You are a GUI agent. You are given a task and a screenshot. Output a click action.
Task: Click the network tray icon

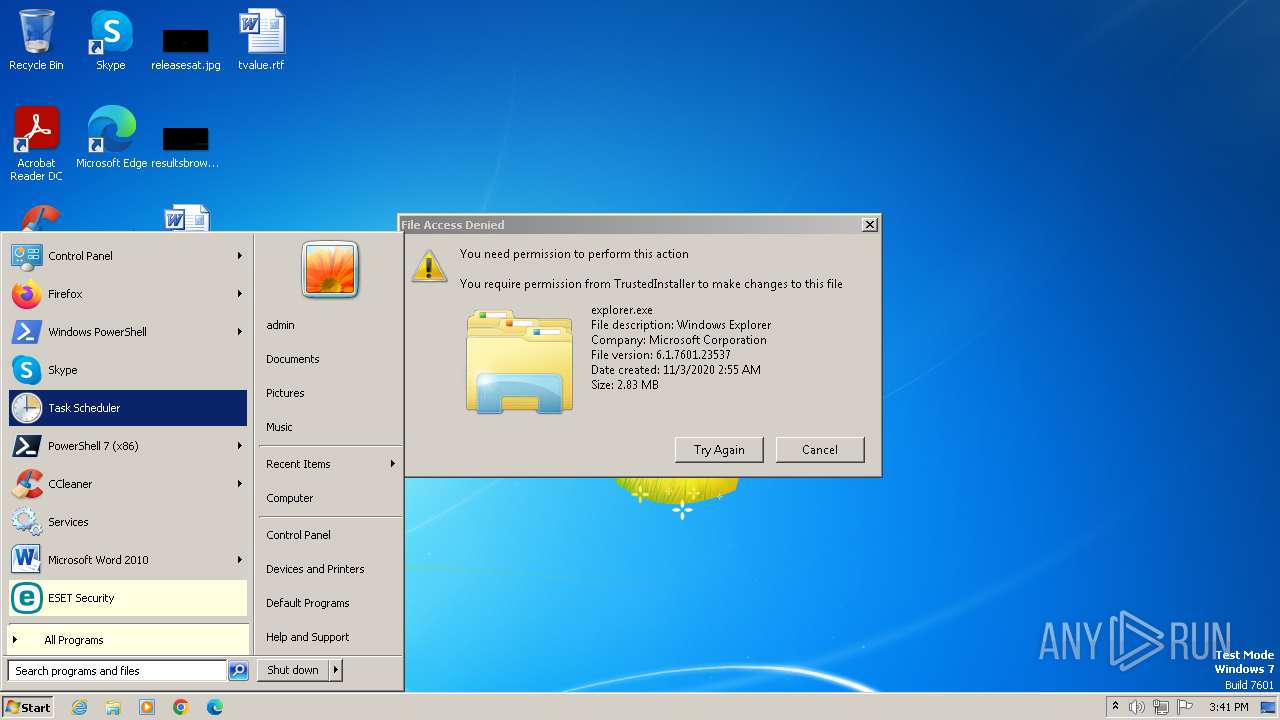coord(1161,707)
